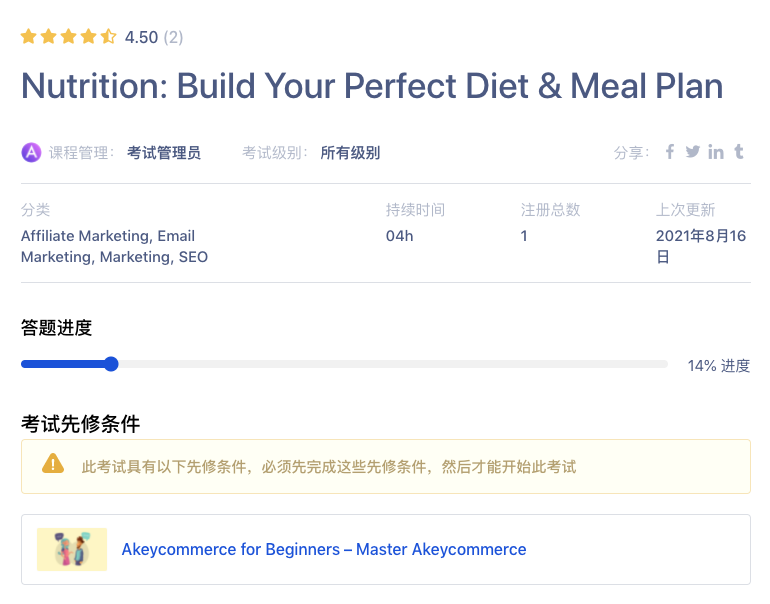The width and height of the screenshot is (770, 604).
Task: Share course on Facebook
Action: point(669,152)
